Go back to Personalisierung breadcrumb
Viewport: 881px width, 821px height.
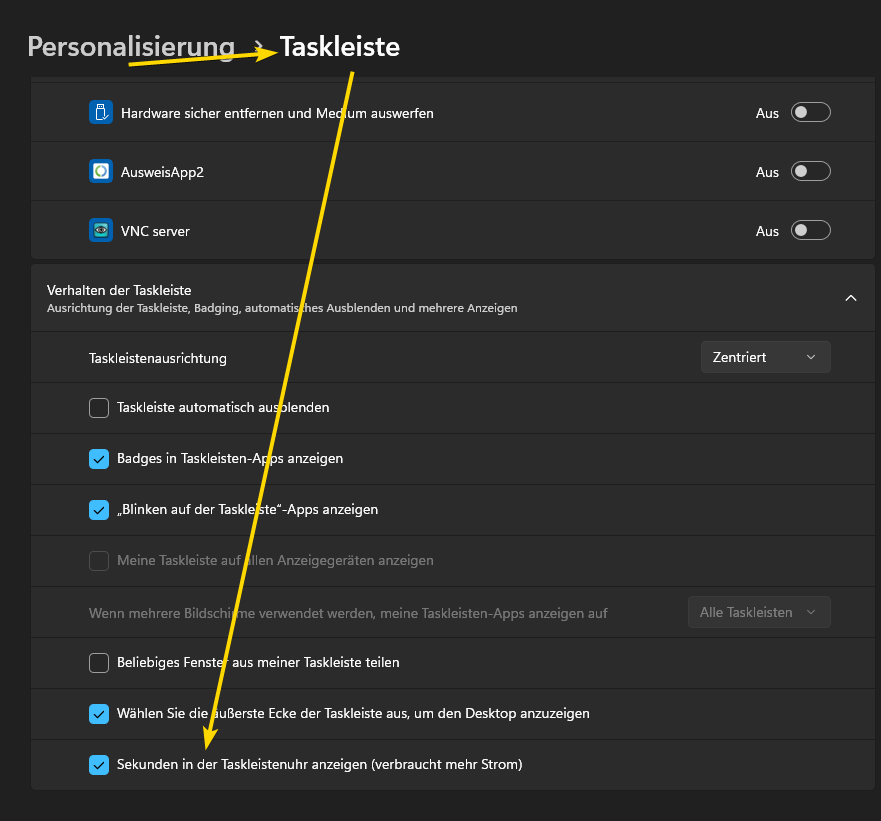click(131, 46)
